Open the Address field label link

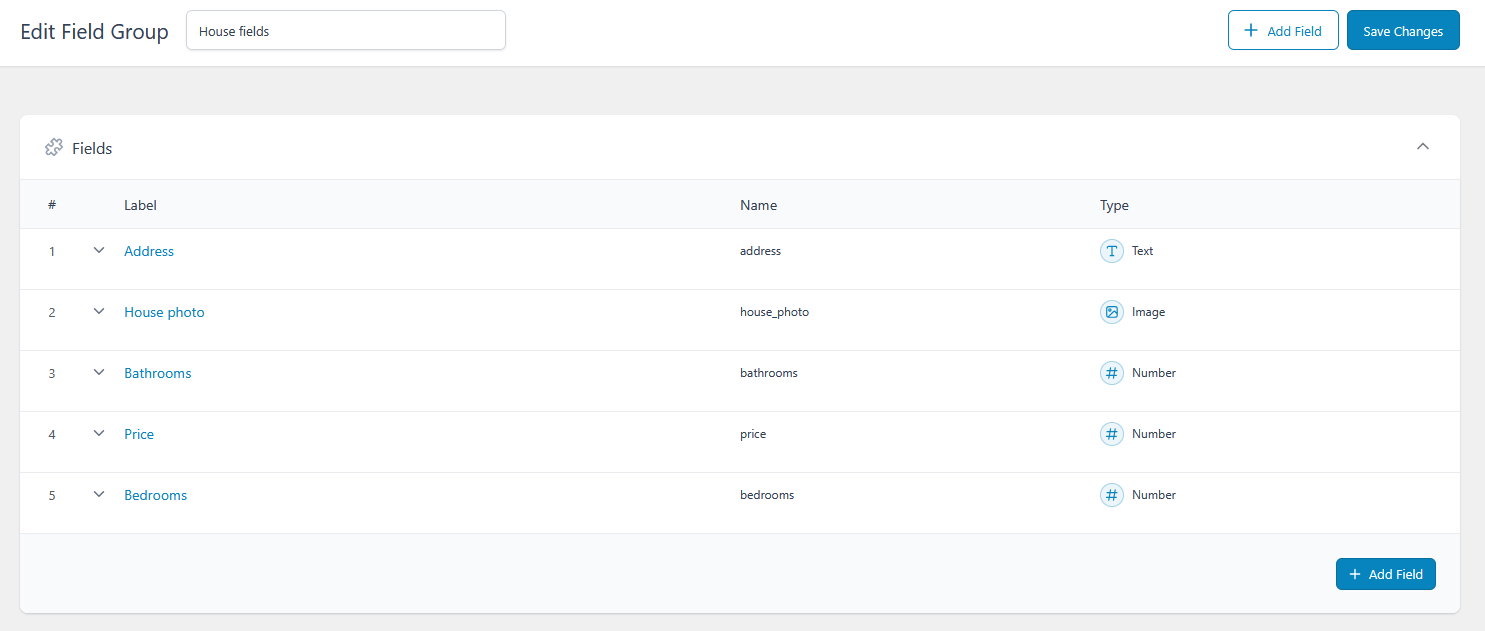pyautogui.click(x=149, y=251)
